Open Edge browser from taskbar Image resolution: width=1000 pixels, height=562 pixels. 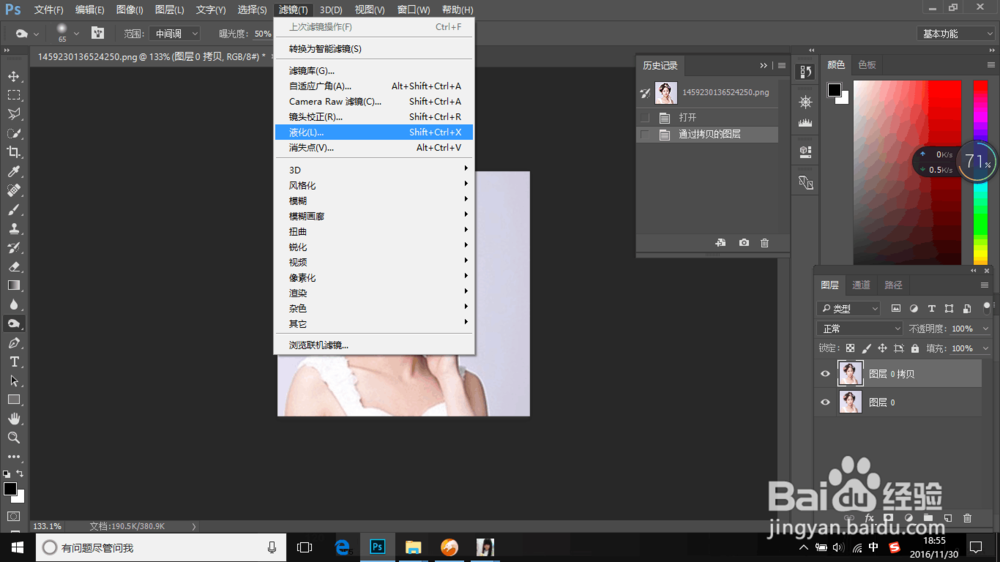(x=342, y=547)
